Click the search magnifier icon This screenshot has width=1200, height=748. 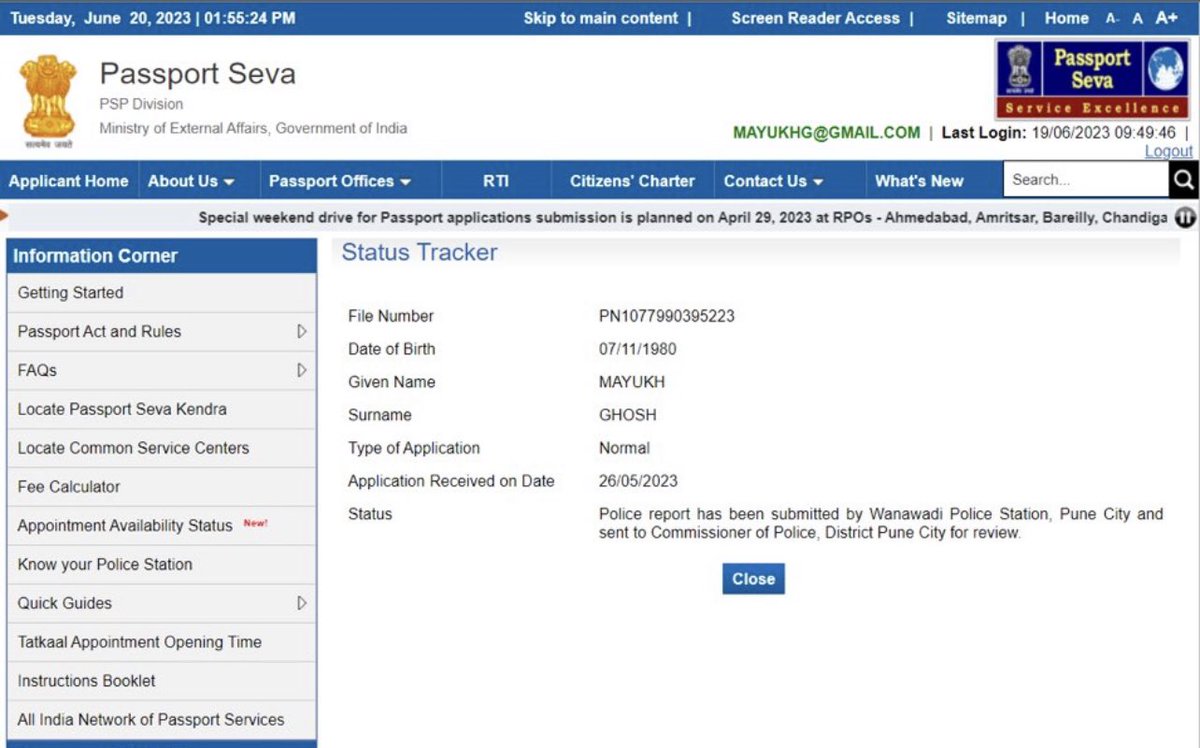point(1184,180)
